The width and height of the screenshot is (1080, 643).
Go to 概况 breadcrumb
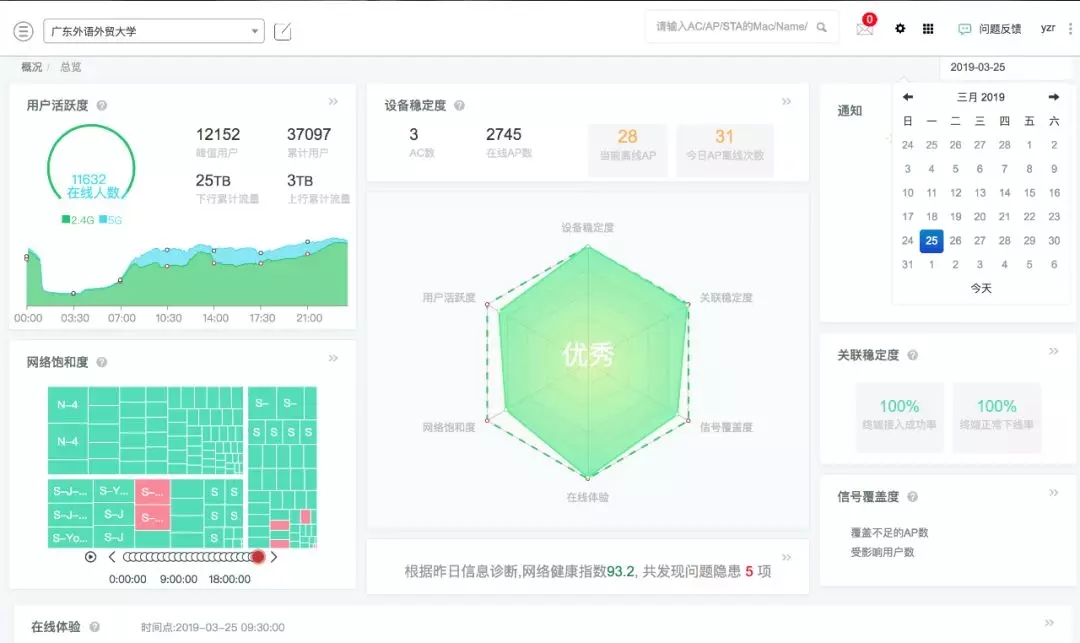[32, 67]
